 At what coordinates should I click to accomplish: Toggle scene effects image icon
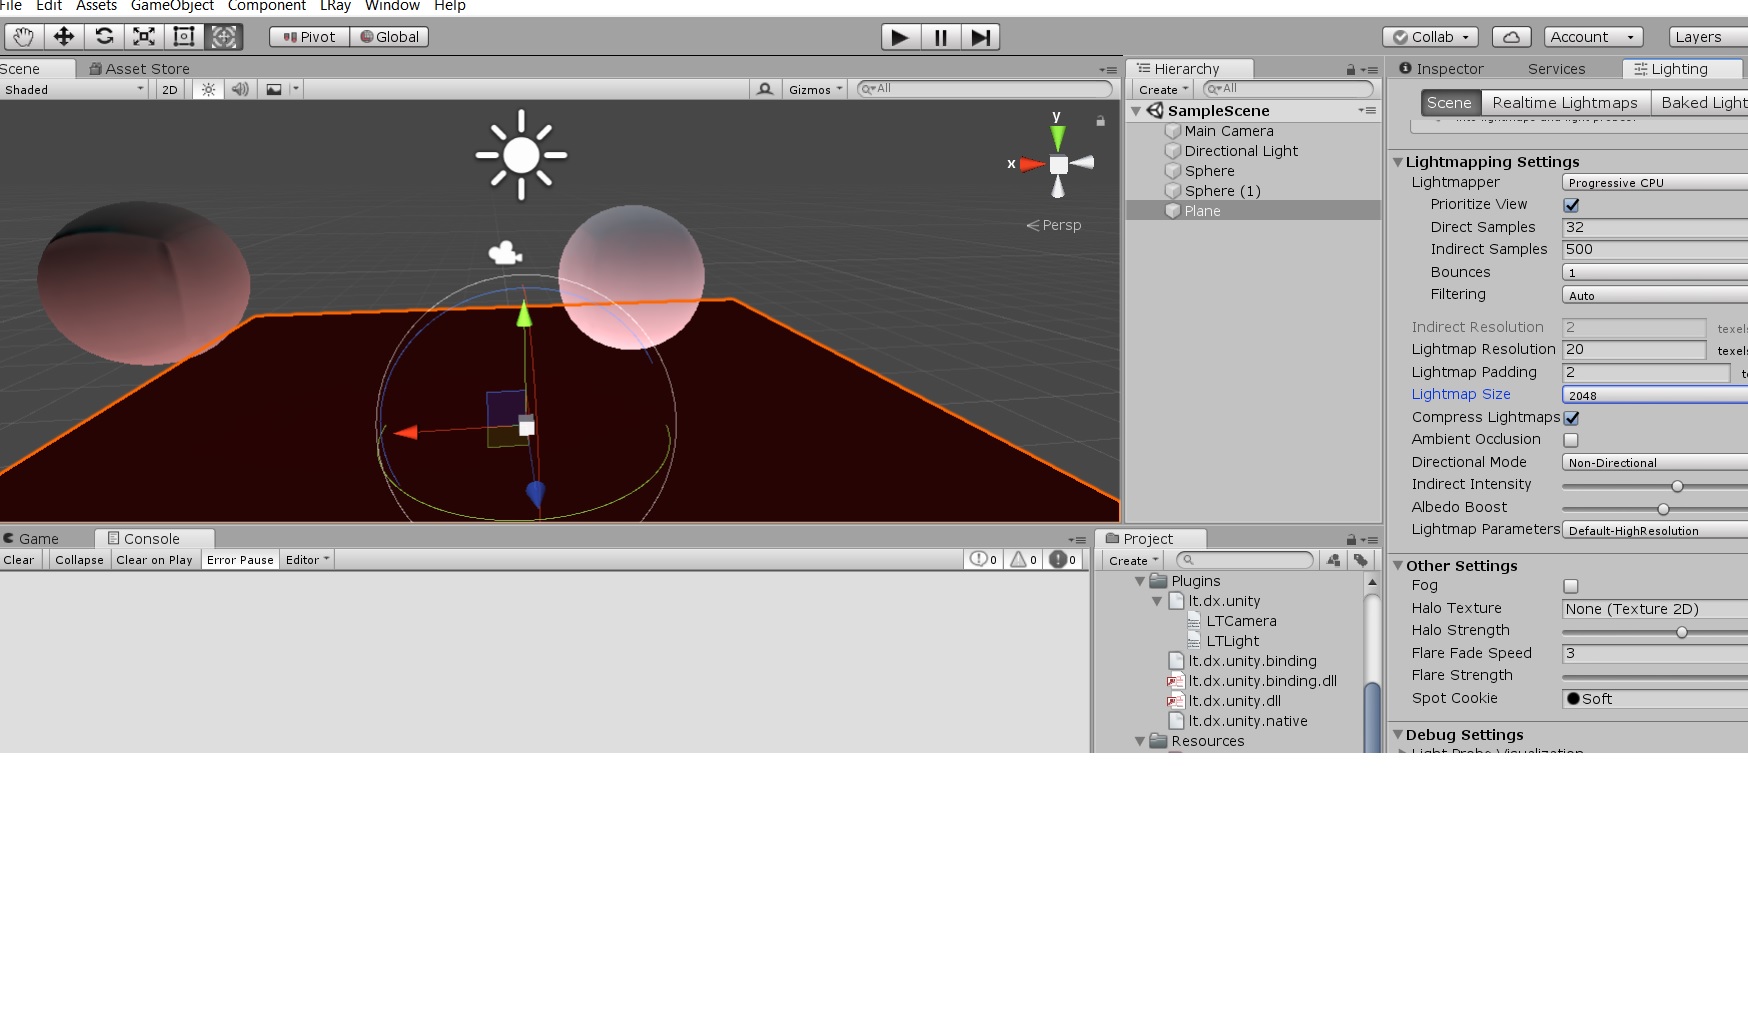click(x=273, y=89)
